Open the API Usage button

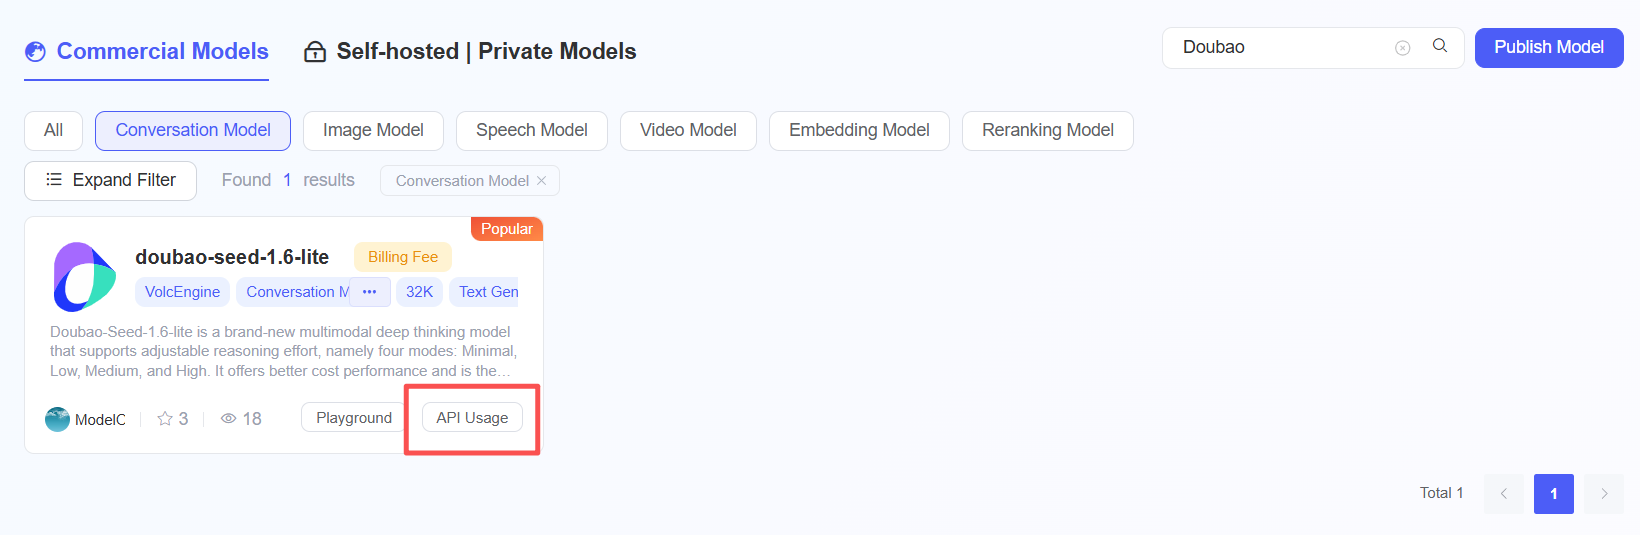point(472,418)
